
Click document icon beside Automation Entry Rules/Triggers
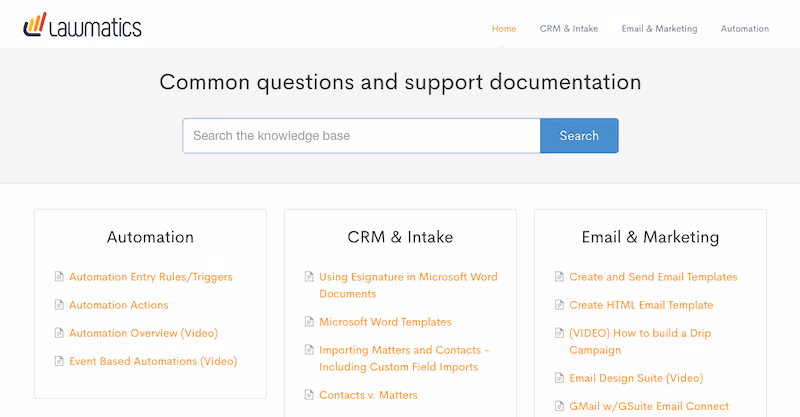tap(59, 277)
